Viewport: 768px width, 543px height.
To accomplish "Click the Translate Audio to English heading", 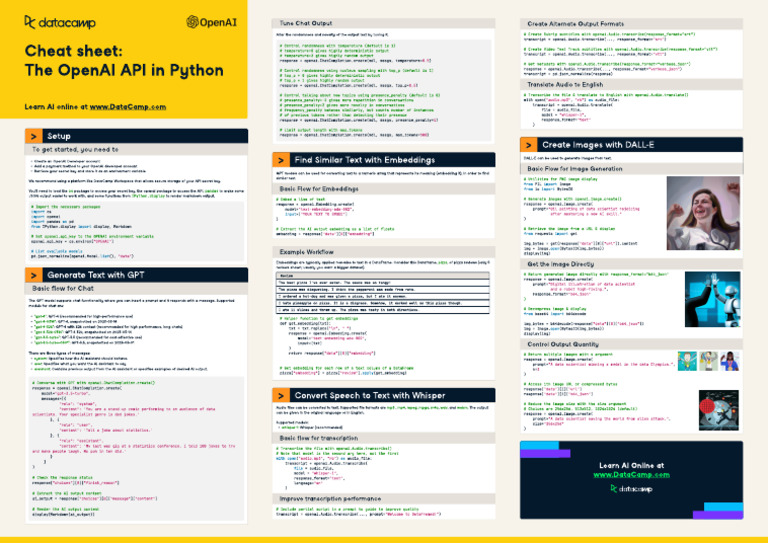I will tap(565, 84).
